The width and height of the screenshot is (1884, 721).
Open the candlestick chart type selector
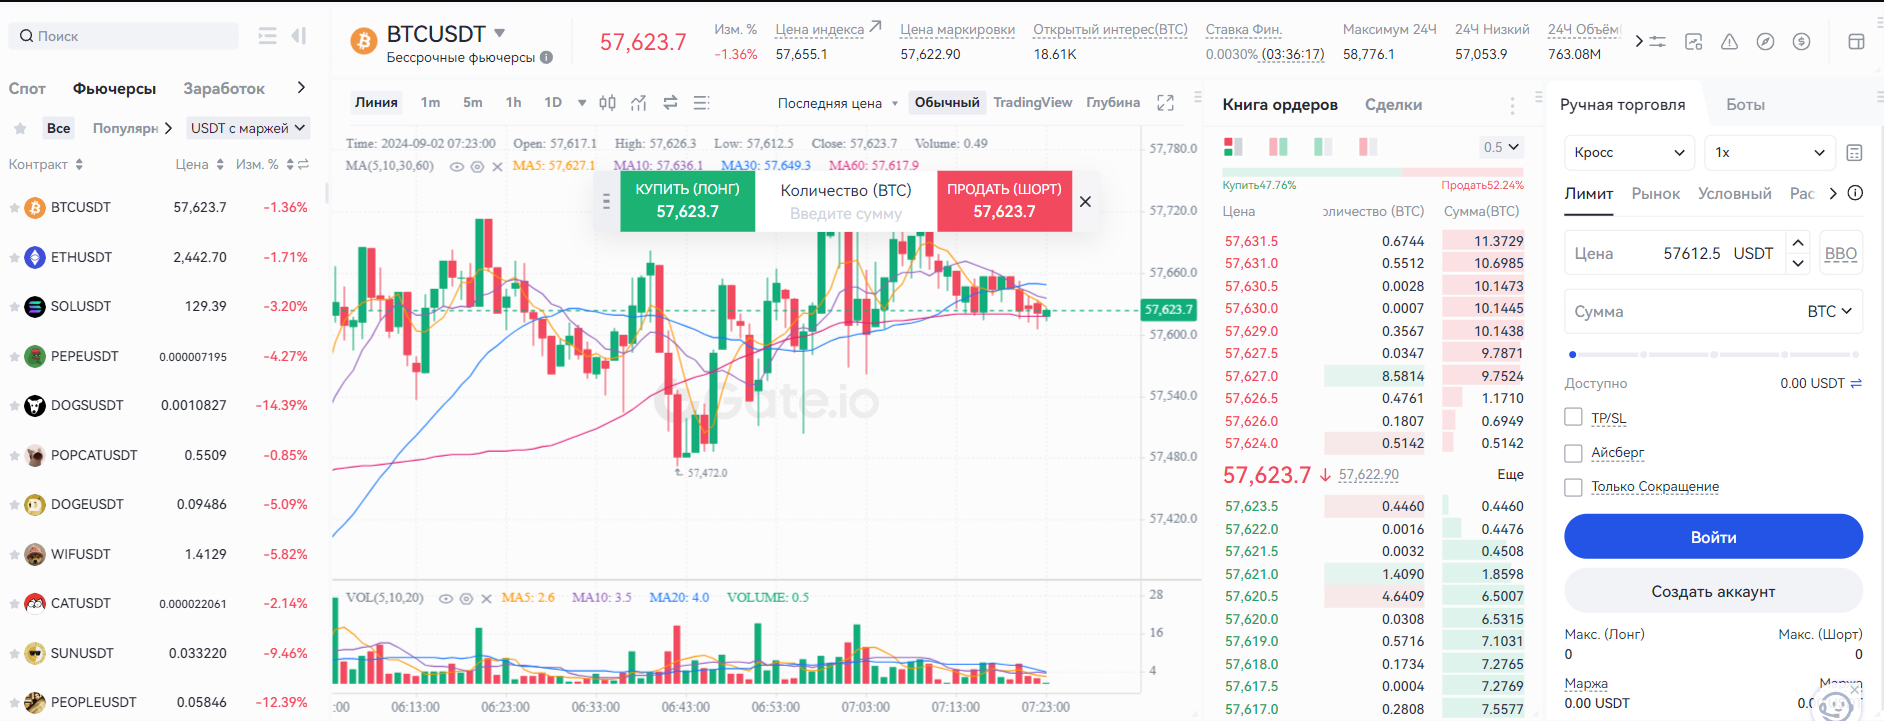pos(607,102)
